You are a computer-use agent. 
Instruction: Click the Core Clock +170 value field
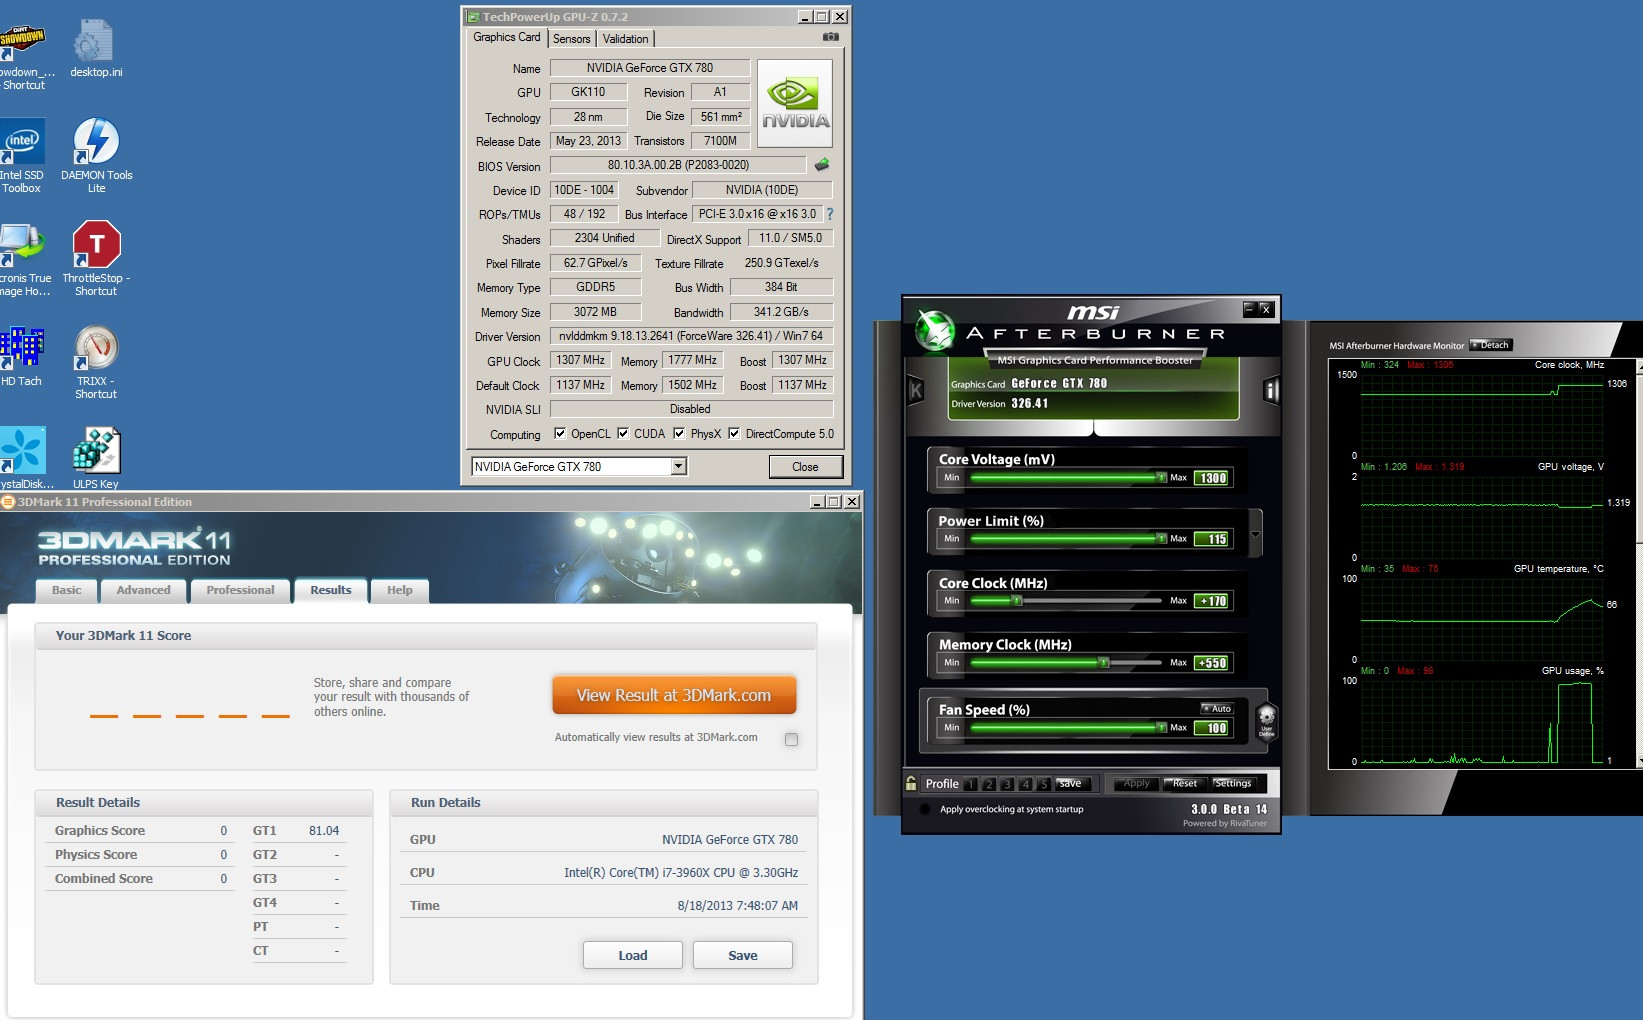(1212, 601)
